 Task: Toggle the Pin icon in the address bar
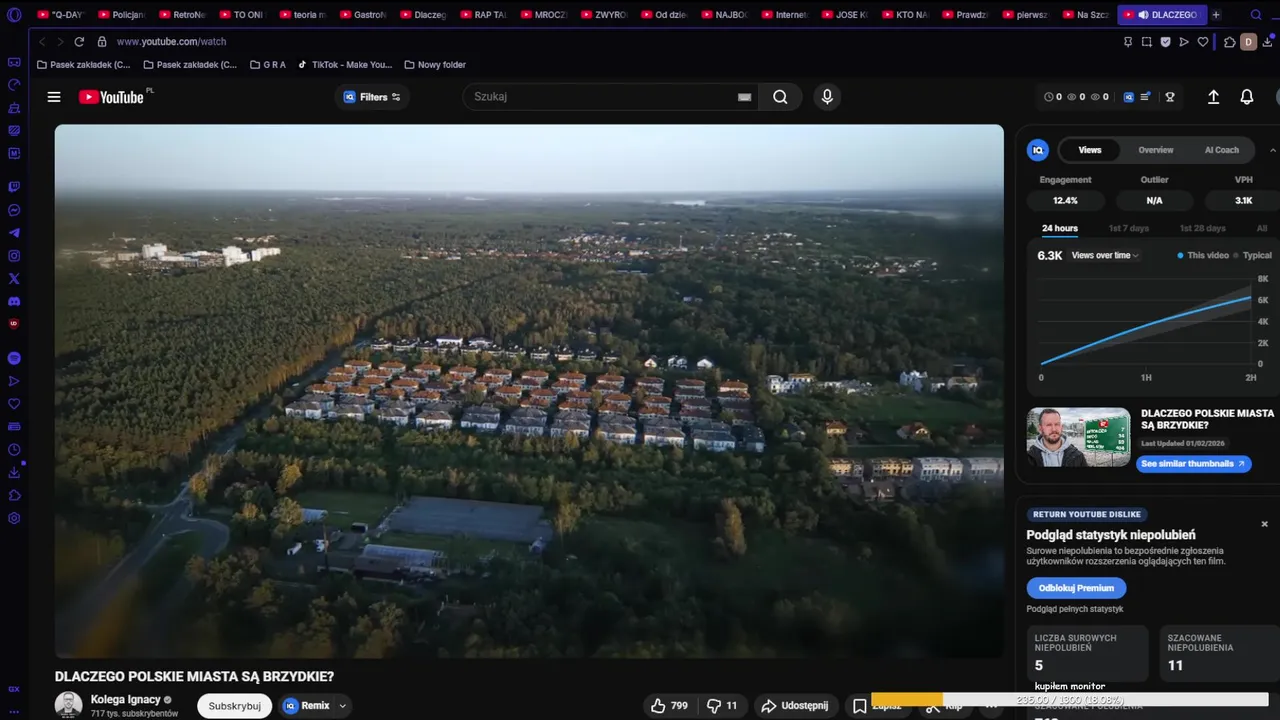pyautogui.click(x=1128, y=42)
